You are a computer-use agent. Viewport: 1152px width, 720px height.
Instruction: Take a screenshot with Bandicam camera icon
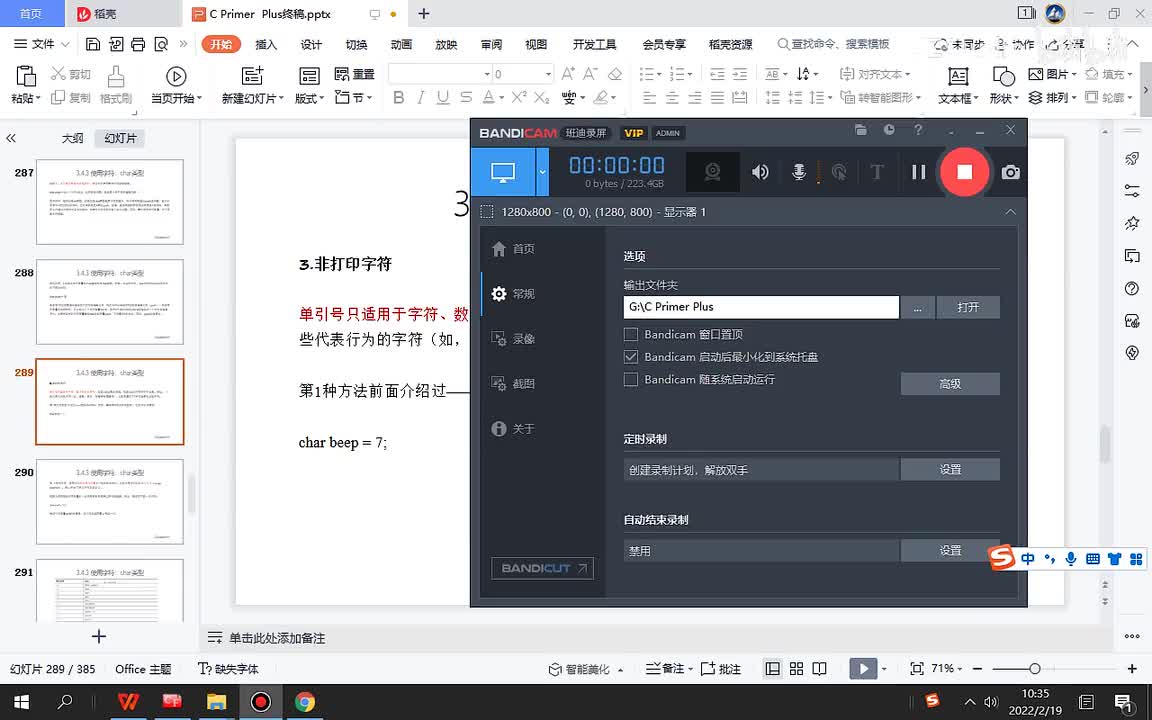(x=1010, y=172)
